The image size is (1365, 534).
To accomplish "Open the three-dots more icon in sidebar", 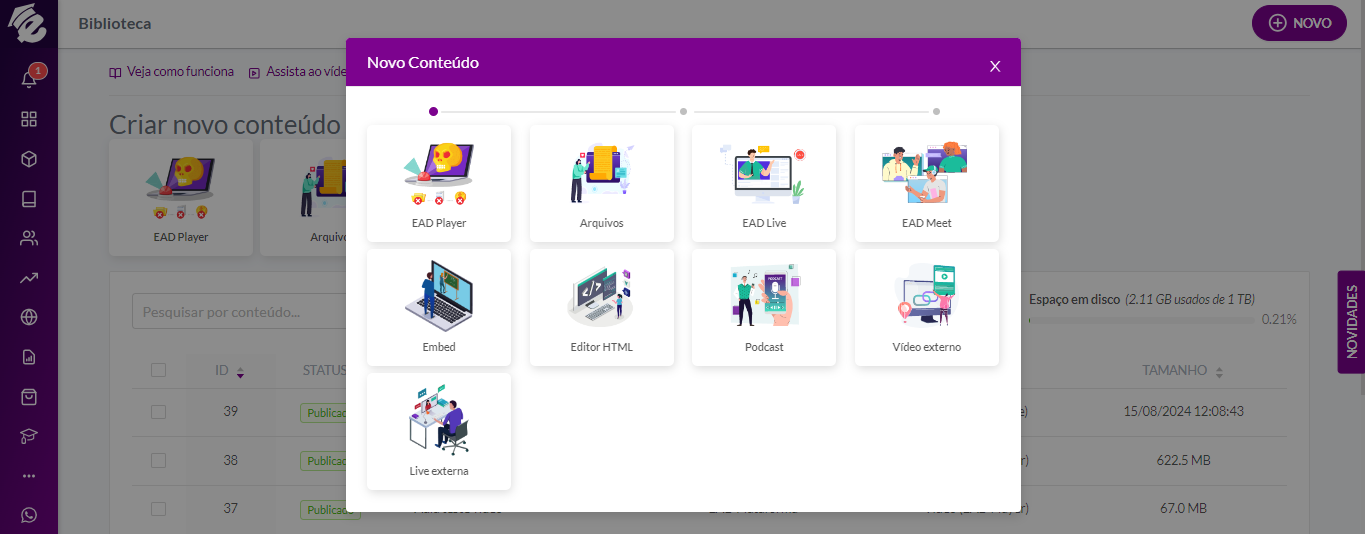I will [29, 476].
